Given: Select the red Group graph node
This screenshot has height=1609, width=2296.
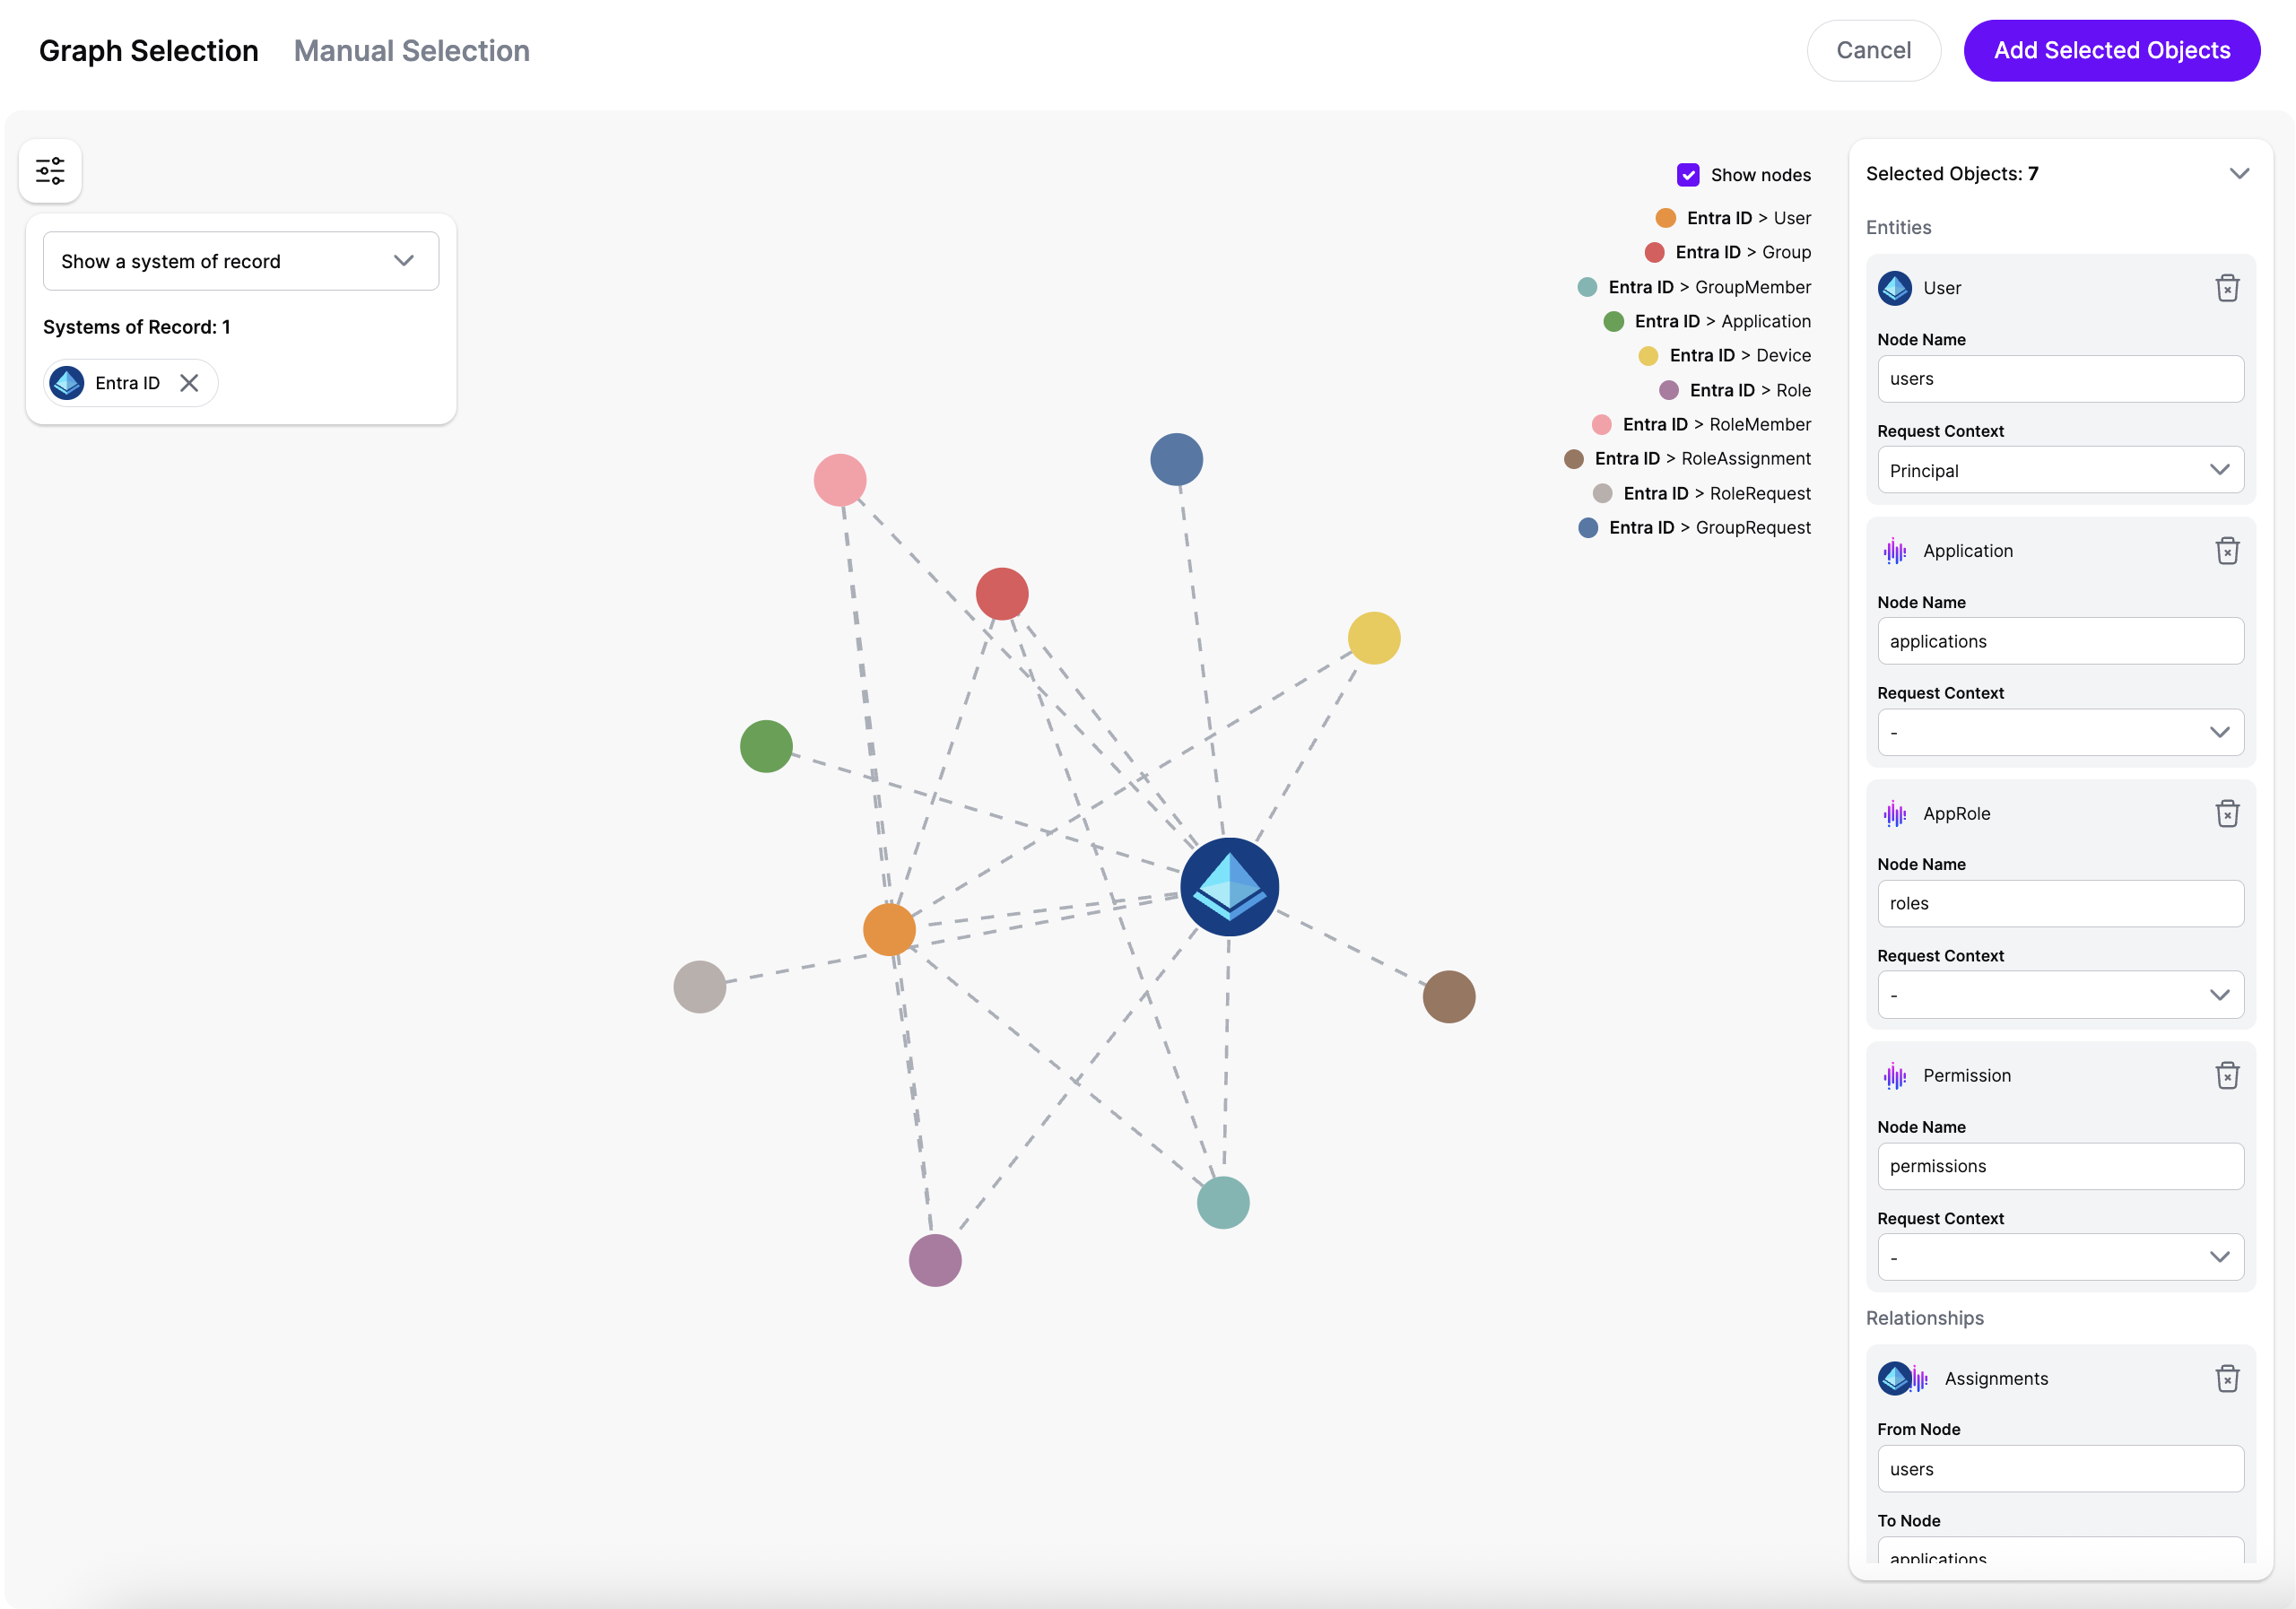Looking at the screenshot, I should [1002, 594].
